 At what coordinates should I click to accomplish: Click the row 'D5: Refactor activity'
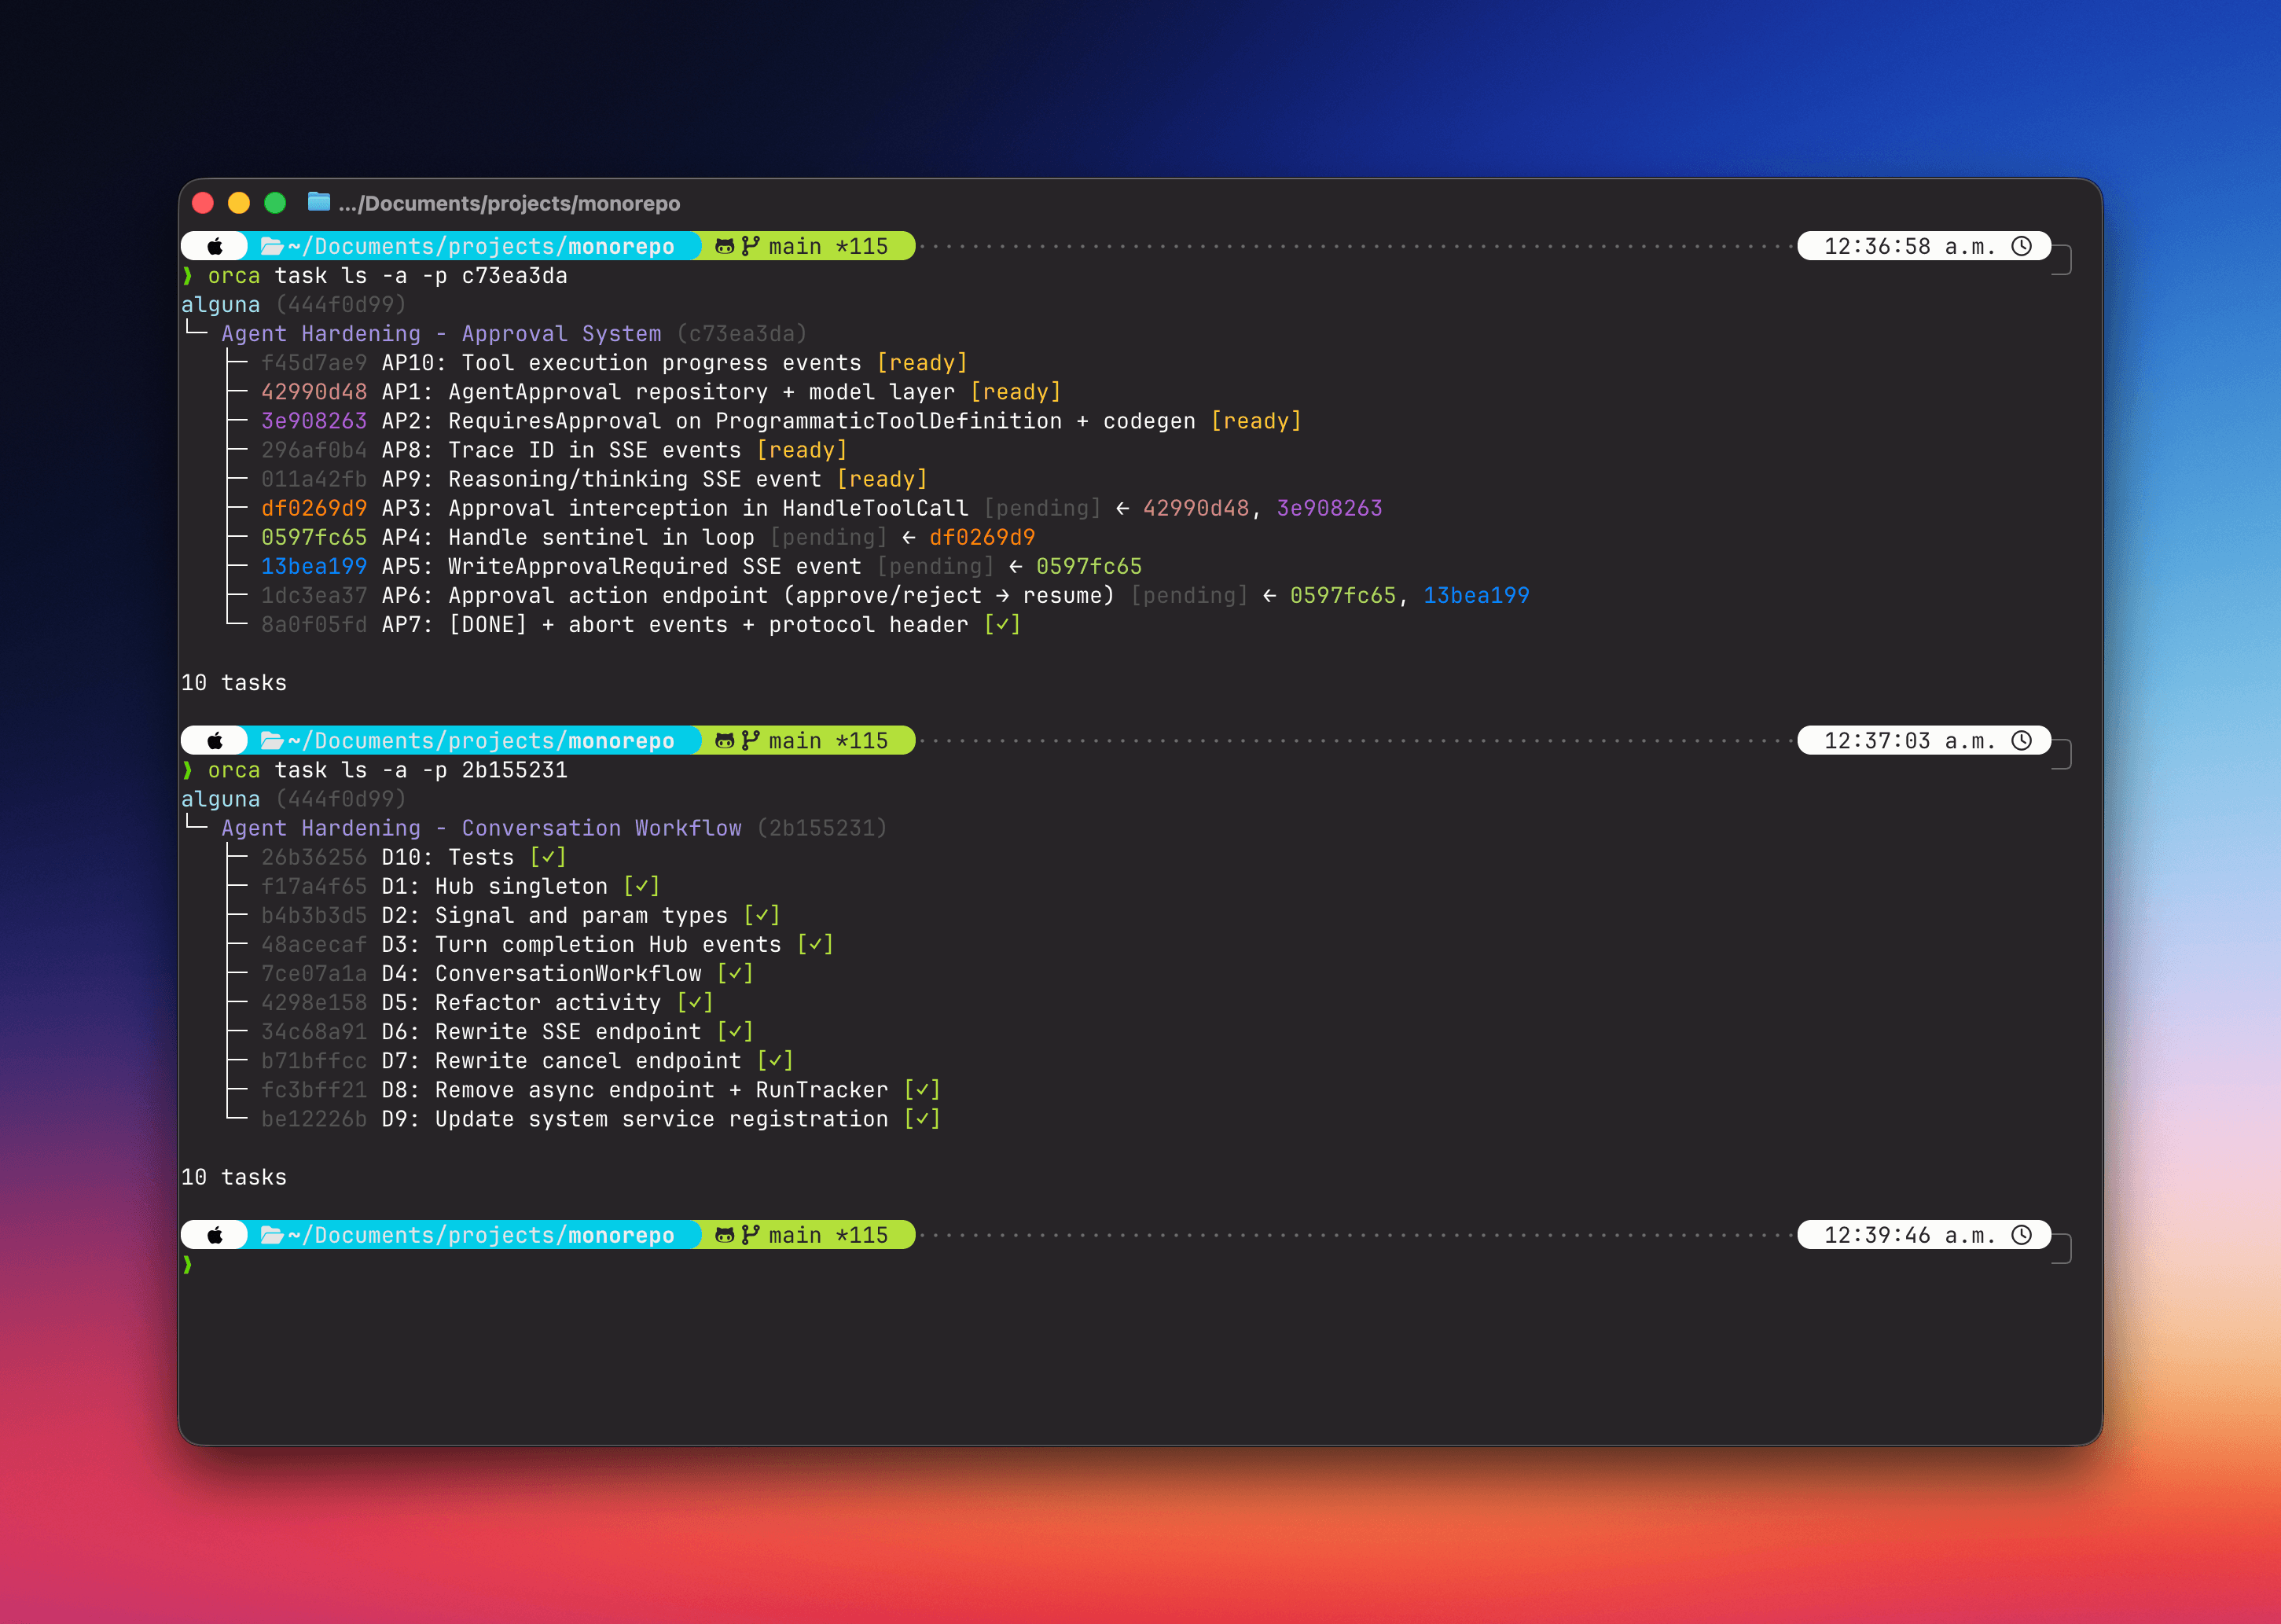coord(487,1002)
